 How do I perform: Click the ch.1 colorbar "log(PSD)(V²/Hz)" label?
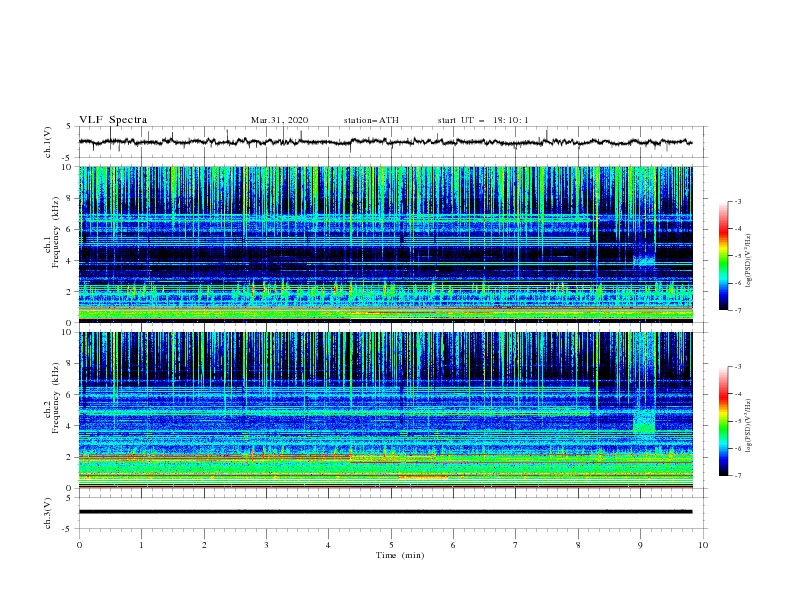749,261
